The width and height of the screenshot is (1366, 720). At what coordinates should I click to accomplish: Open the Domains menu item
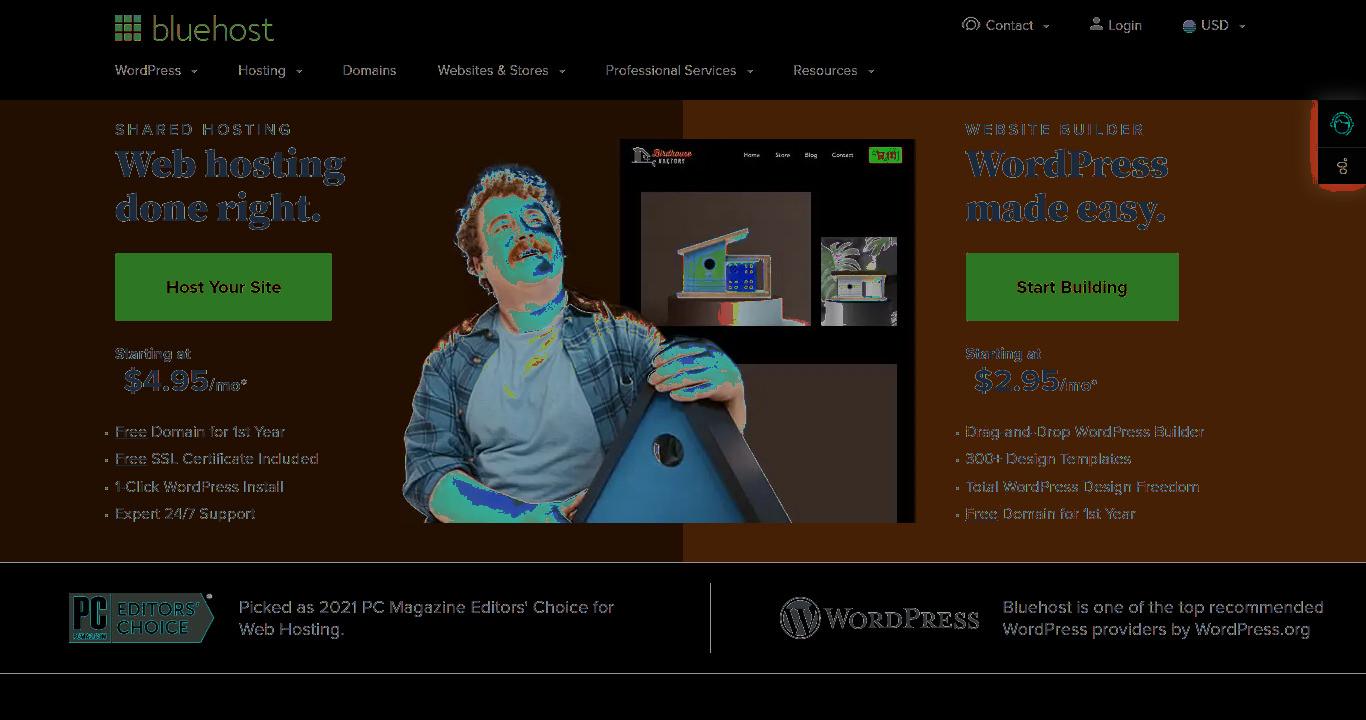tap(369, 70)
